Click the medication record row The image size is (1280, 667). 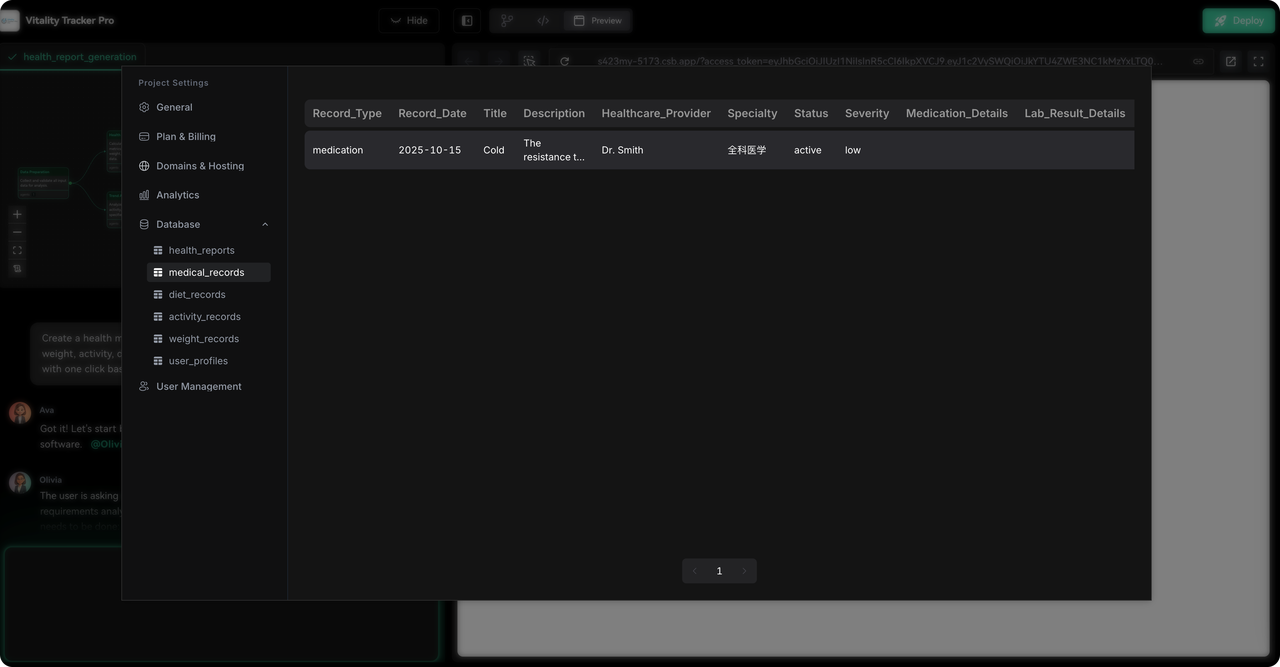coord(719,150)
